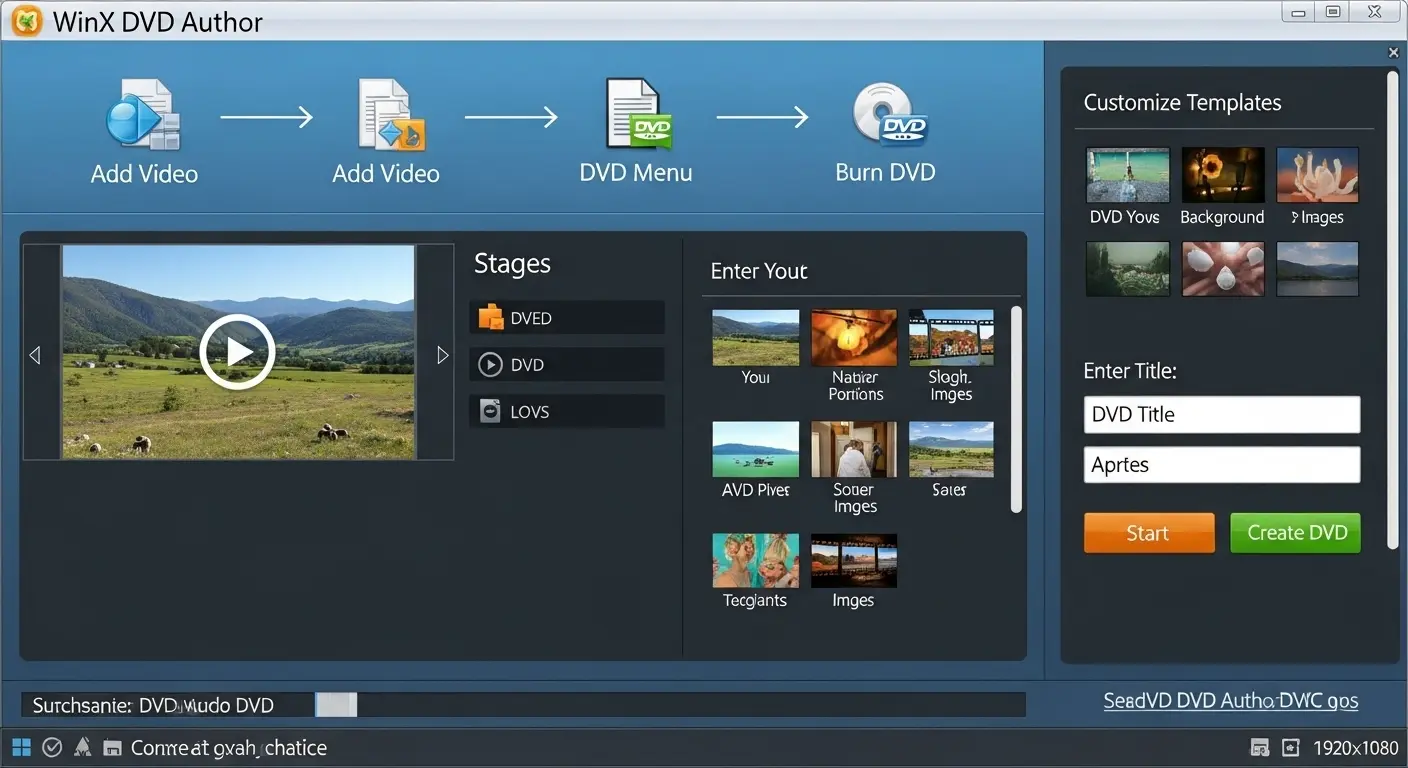The width and height of the screenshot is (1408, 768).
Task: Open the DVD Menu step icon
Action: (638, 115)
